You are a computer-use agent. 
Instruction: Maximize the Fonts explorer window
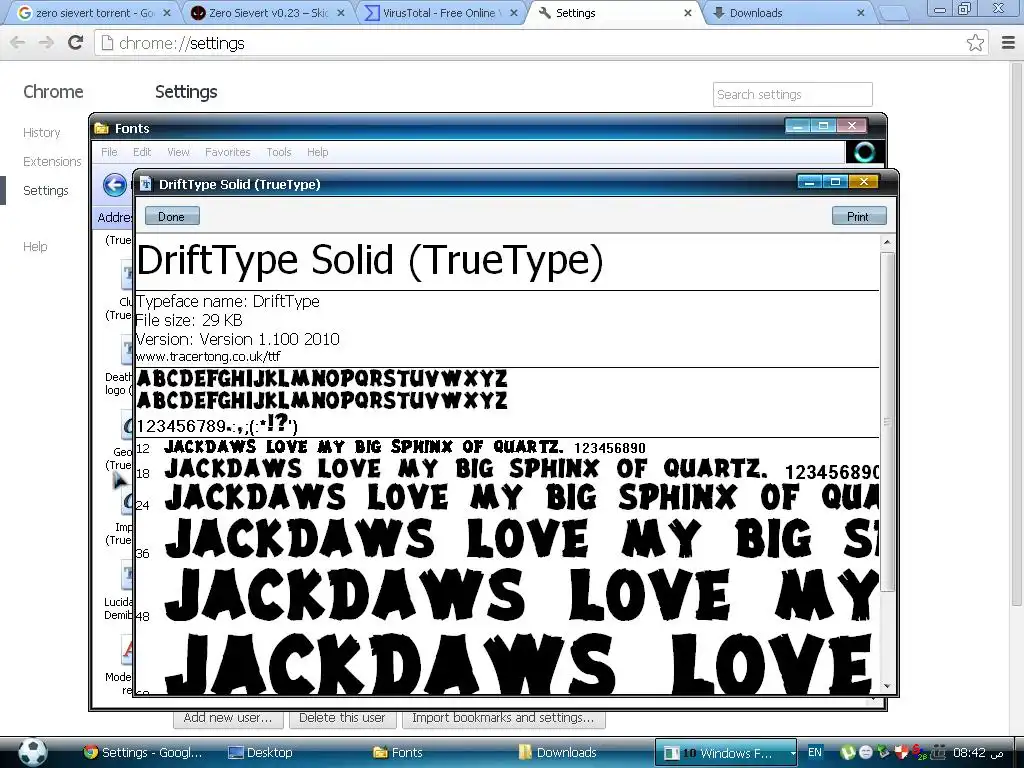824,126
